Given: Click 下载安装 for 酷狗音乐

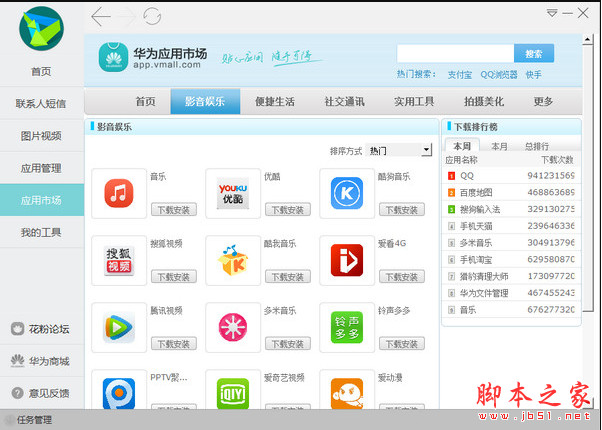Looking at the screenshot, I should (402, 210).
